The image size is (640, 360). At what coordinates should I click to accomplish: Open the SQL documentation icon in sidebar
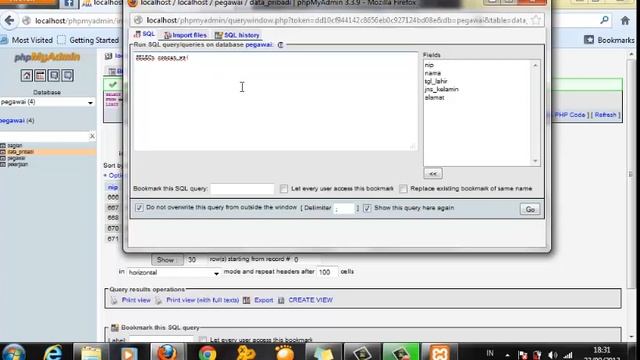[x=68, y=76]
